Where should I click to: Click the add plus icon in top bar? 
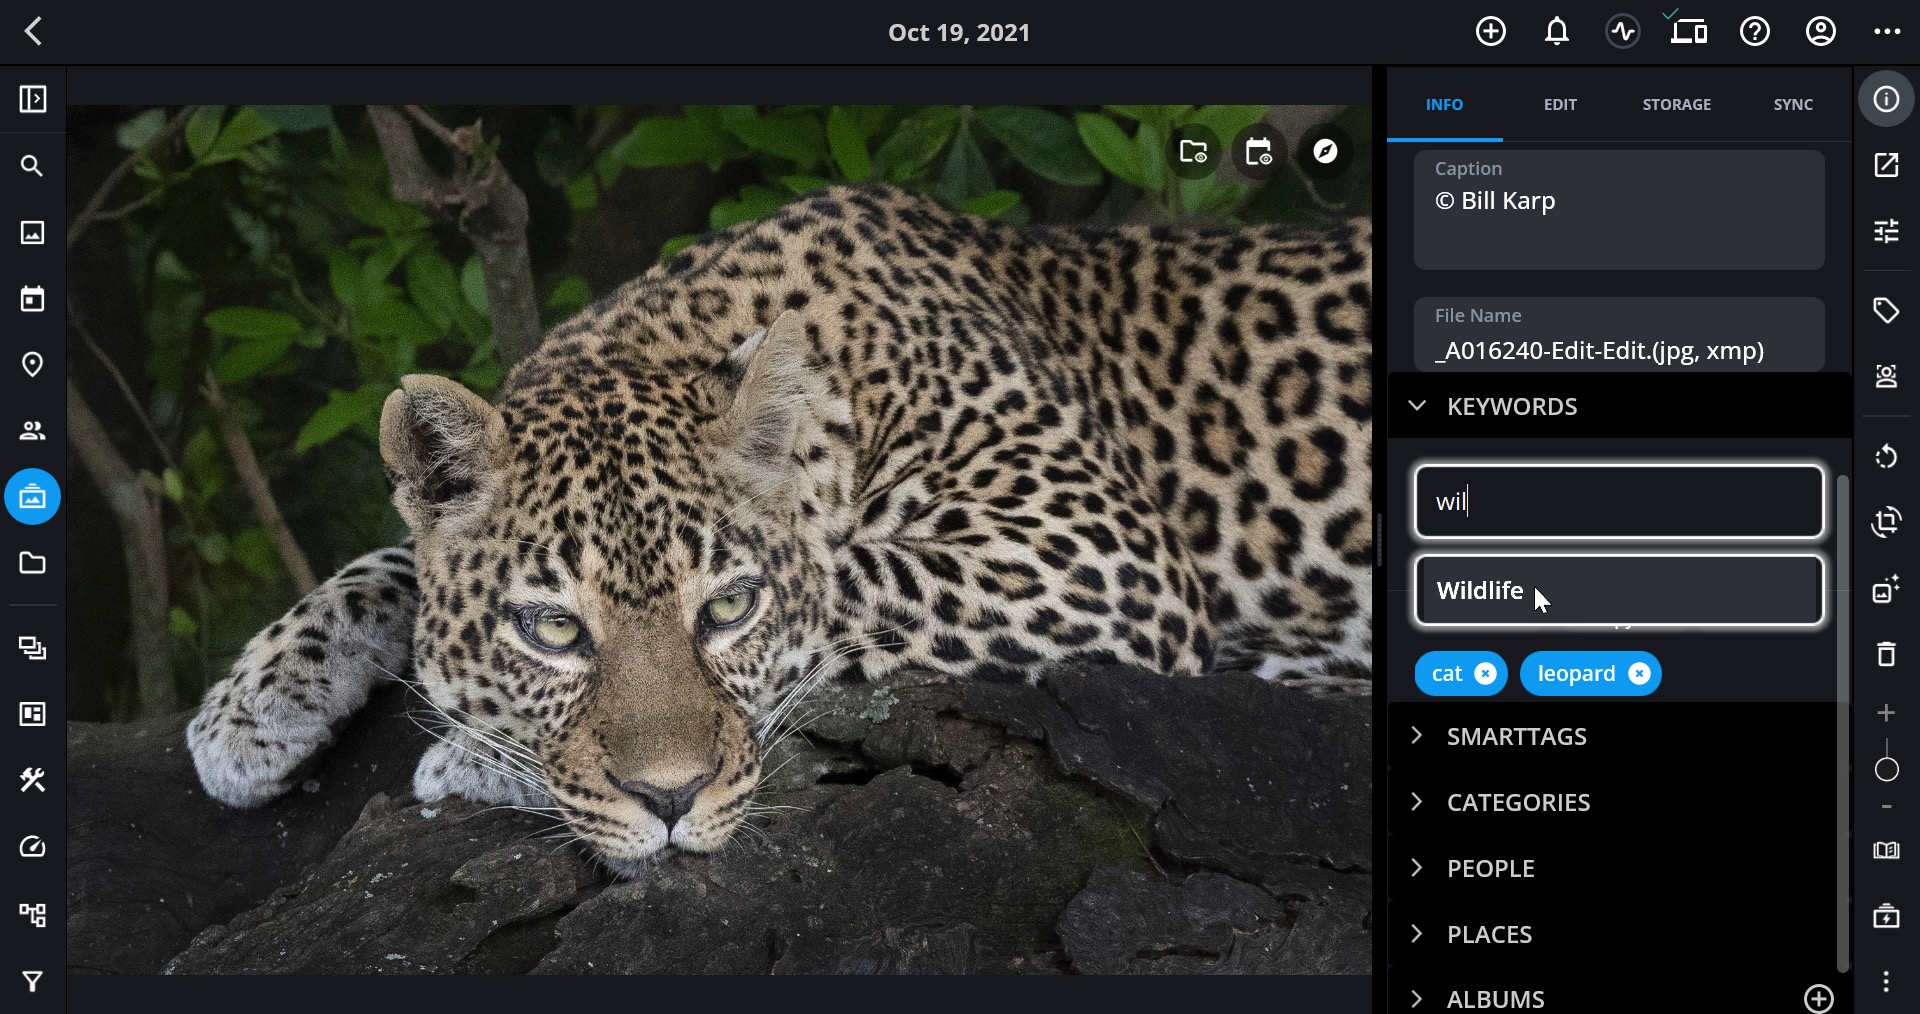click(x=1491, y=31)
